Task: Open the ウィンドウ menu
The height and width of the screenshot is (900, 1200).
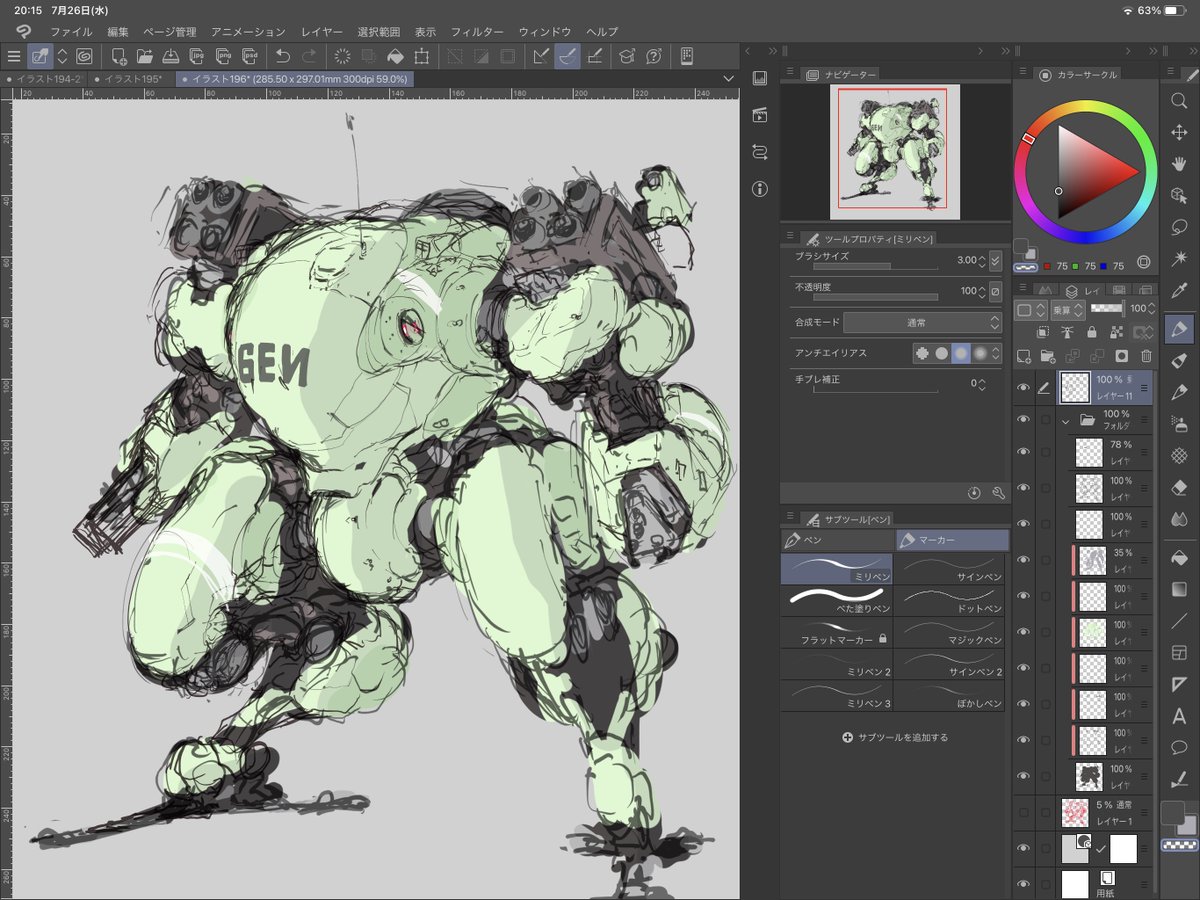Action: pos(545,32)
